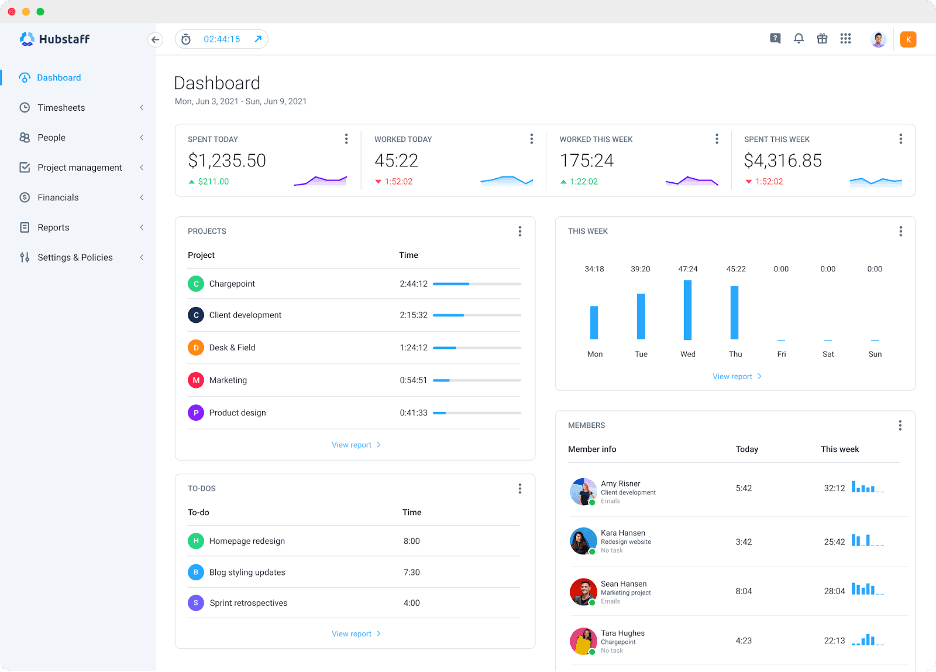This screenshot has width=936, height=672.
Task: Collapse the sidebar with the back arrow
Action: 155,40
